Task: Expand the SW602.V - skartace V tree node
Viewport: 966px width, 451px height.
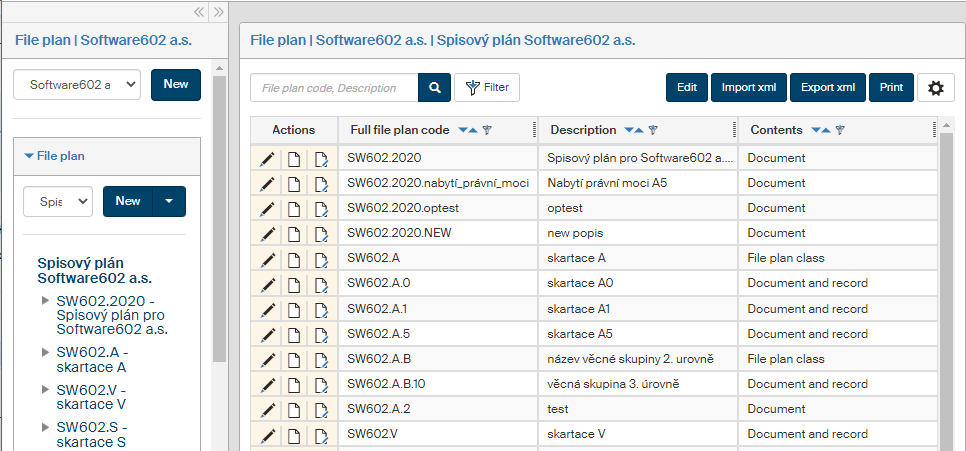Action: coord(45,390)
